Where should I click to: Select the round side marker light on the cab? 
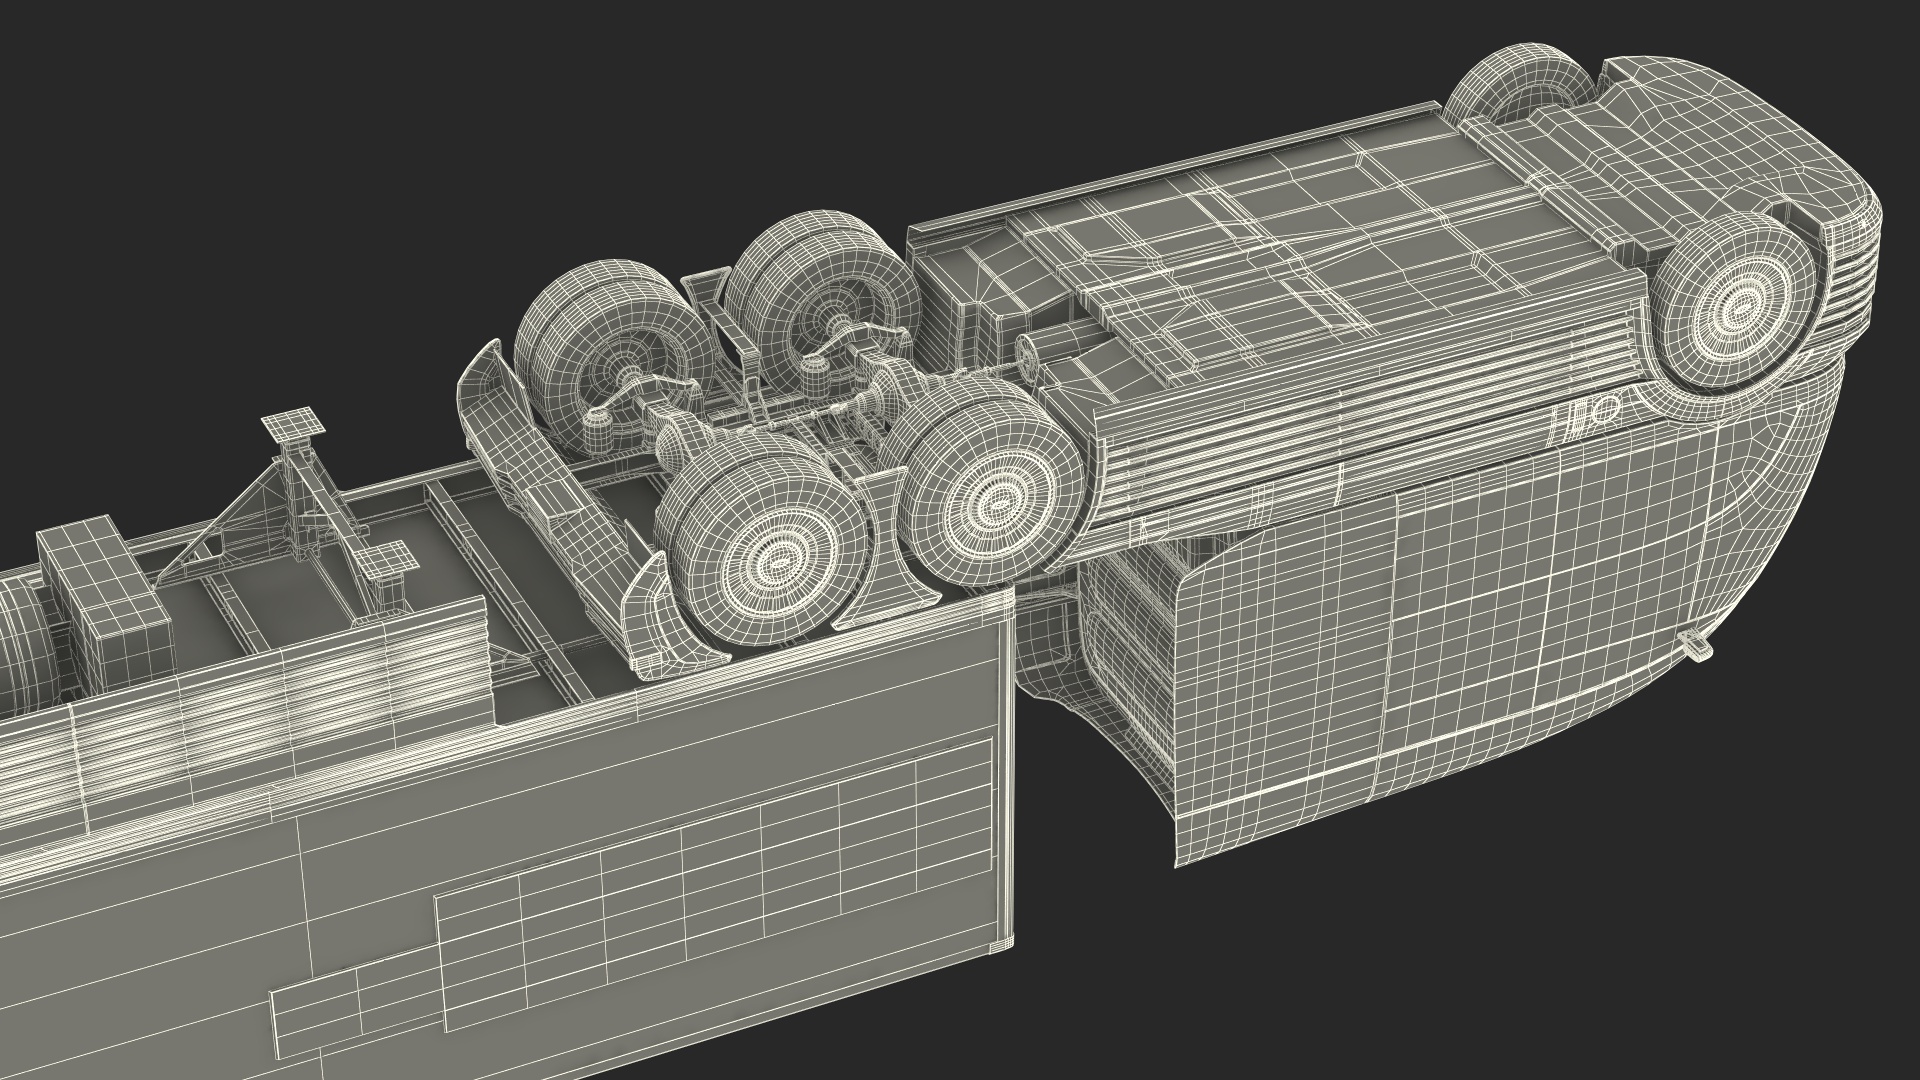click(x=1604, y=410)
